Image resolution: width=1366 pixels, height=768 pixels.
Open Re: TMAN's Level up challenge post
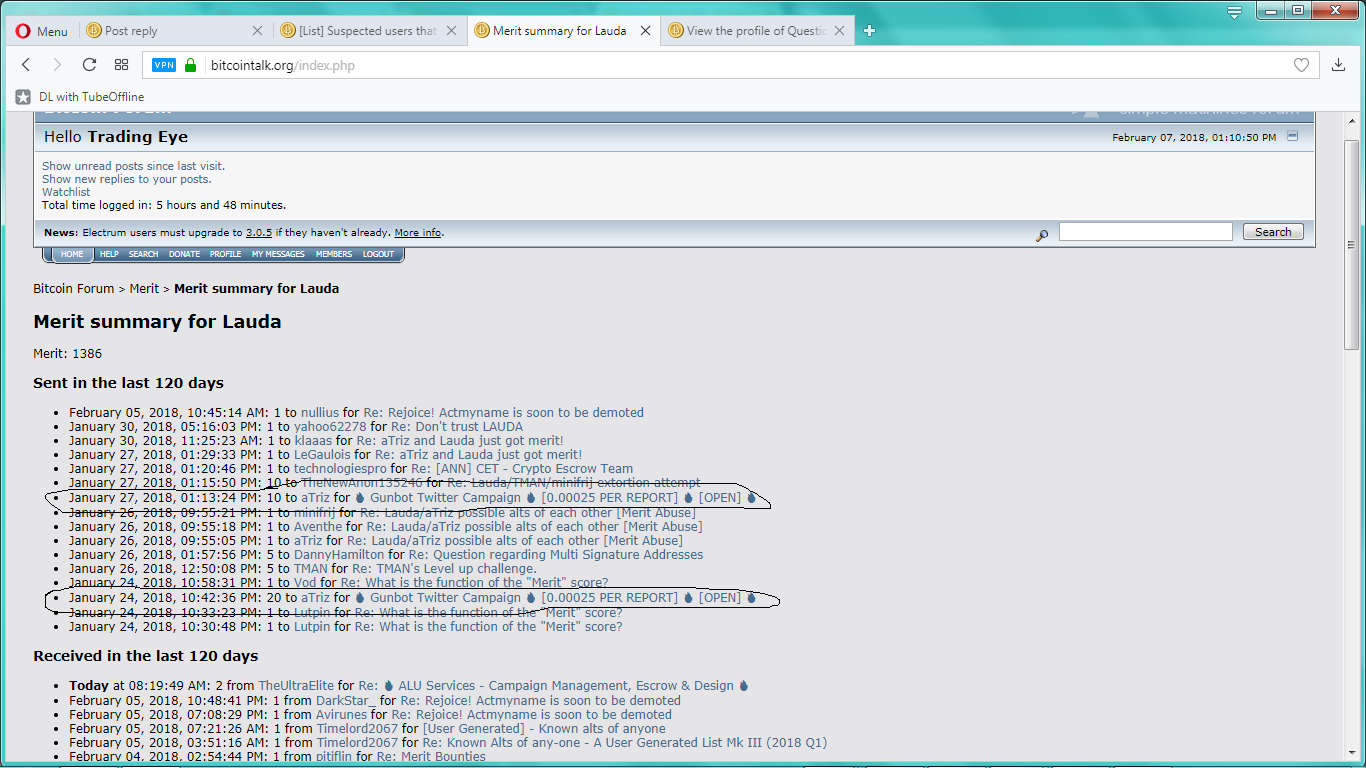tap(444, 568)
